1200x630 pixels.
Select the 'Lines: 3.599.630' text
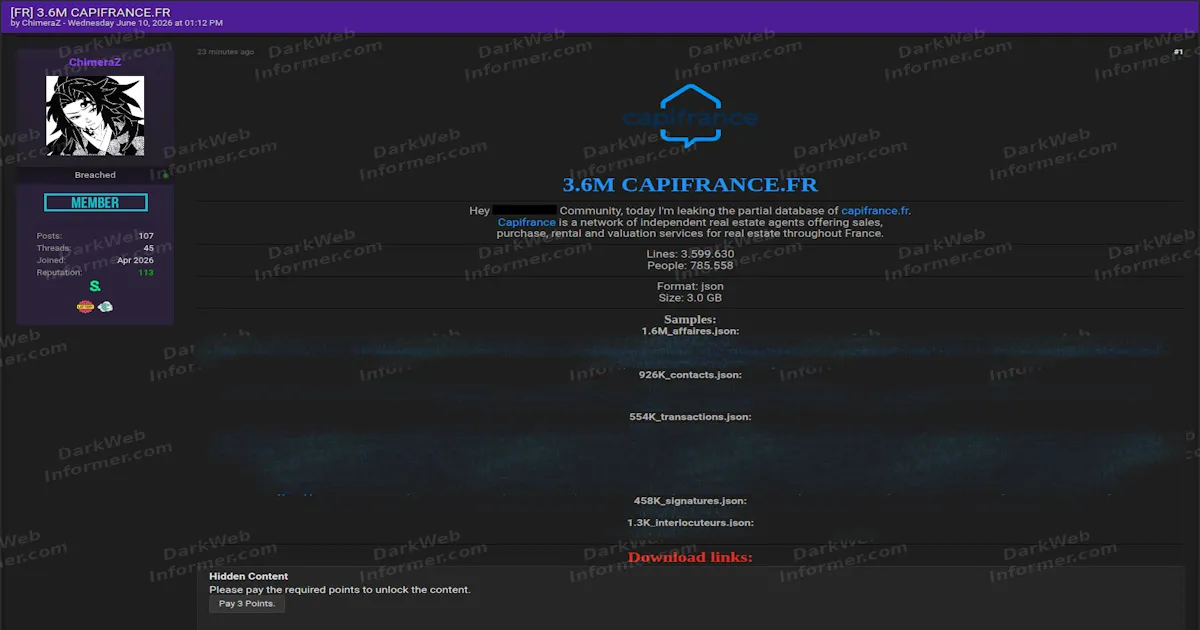pyautogui.click(x=690, y=255)
